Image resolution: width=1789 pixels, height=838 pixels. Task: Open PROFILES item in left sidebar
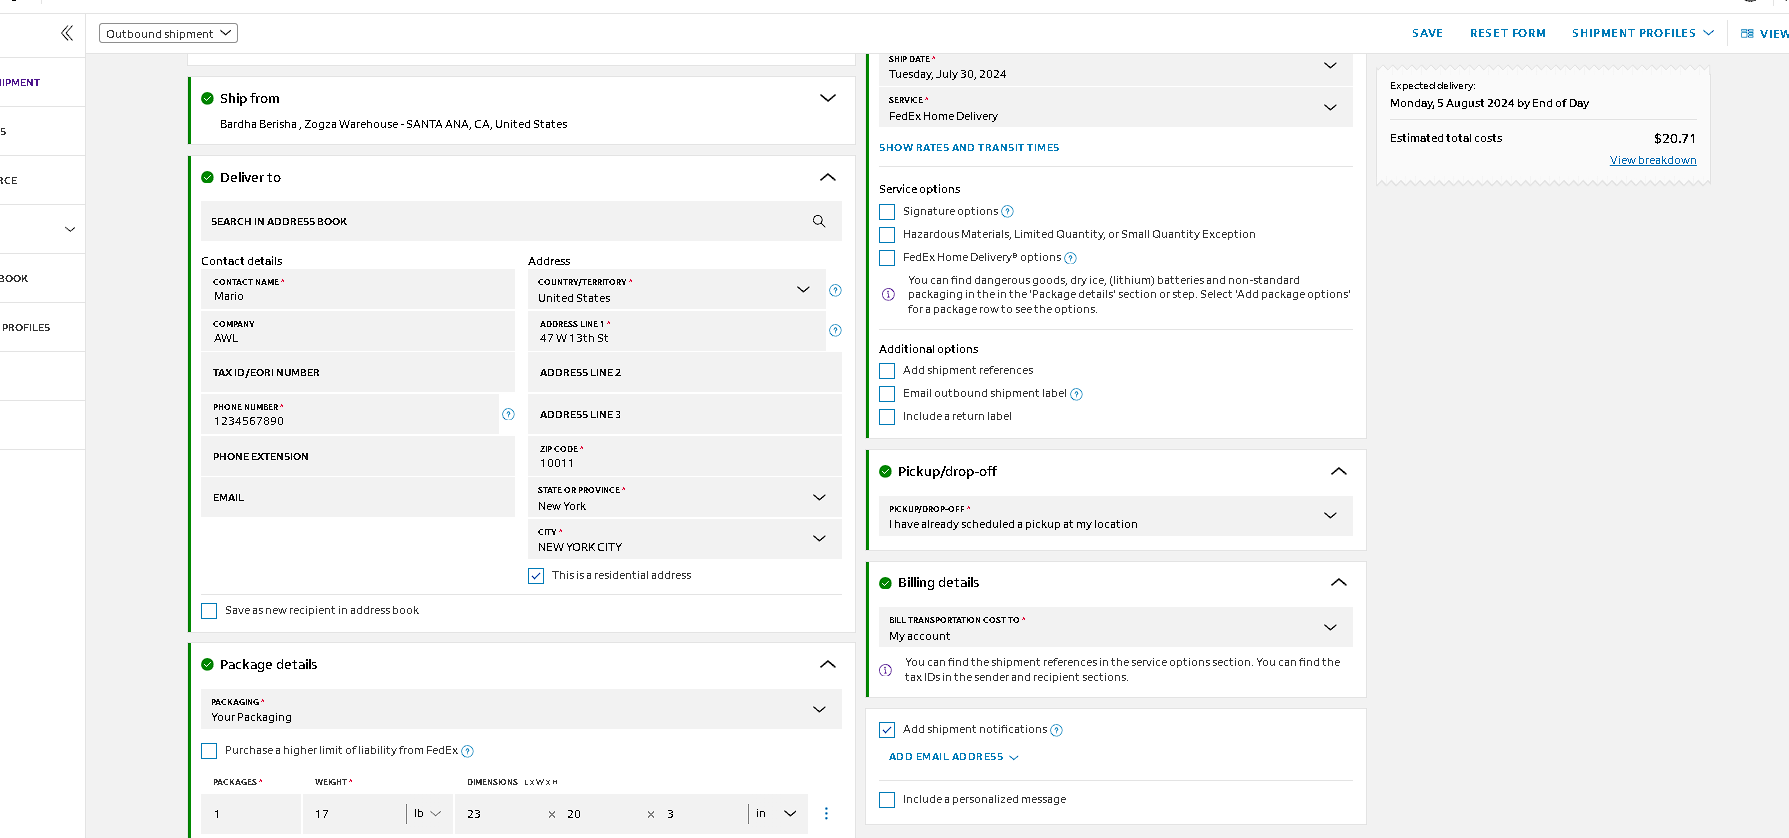26,327
